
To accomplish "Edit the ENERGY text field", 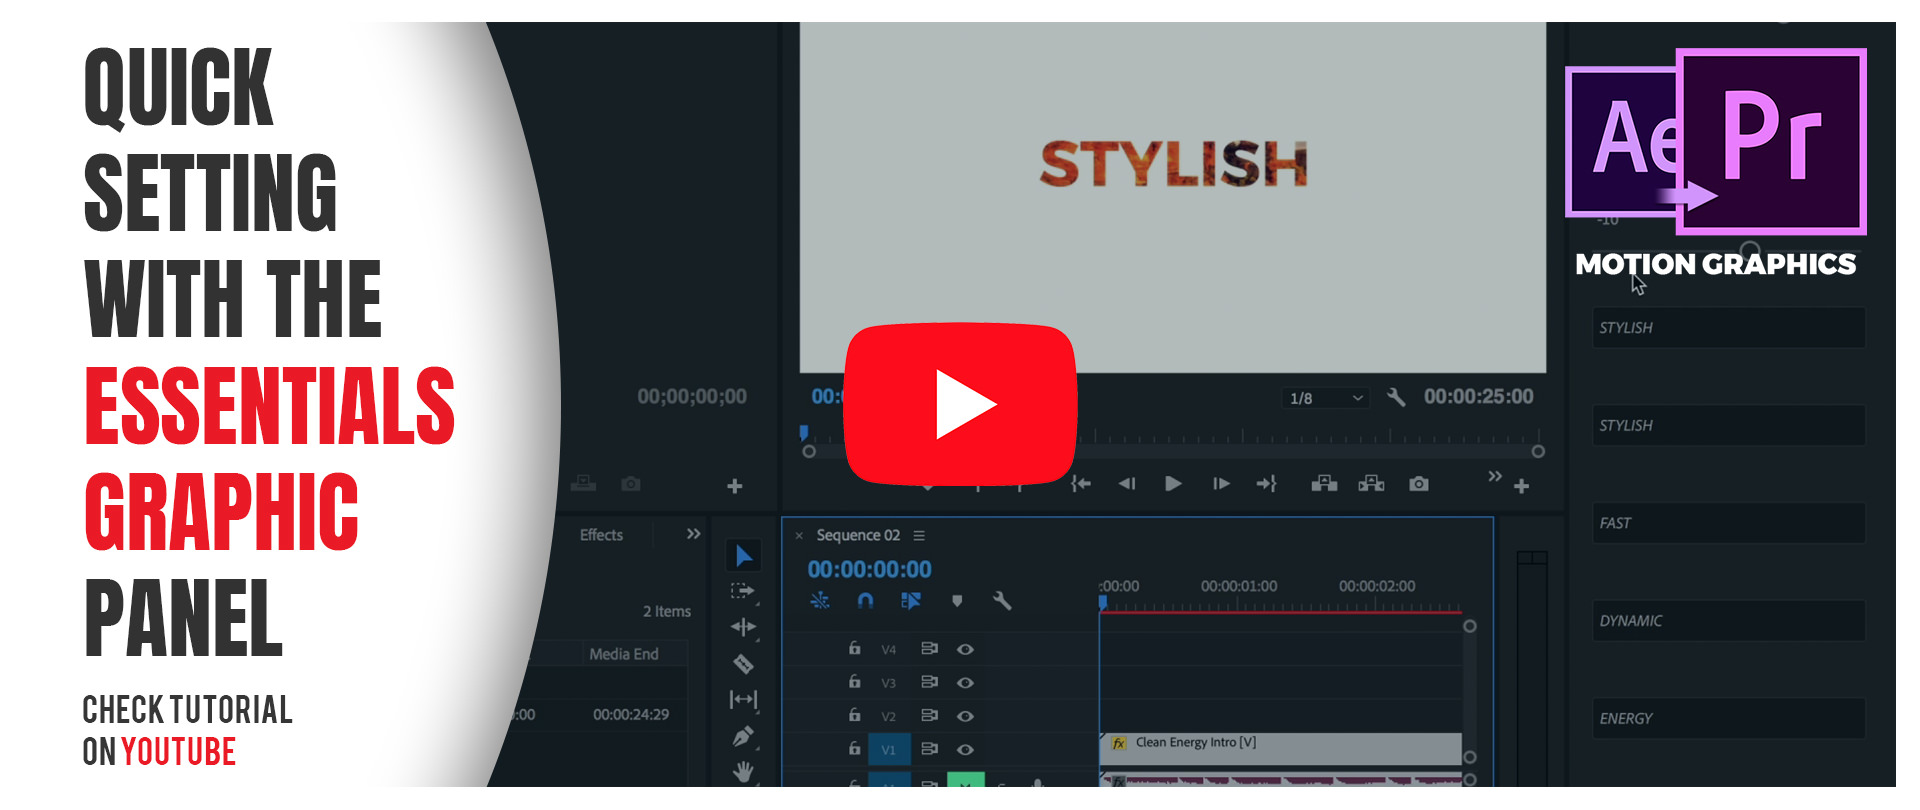I will tap(1729, 718).
